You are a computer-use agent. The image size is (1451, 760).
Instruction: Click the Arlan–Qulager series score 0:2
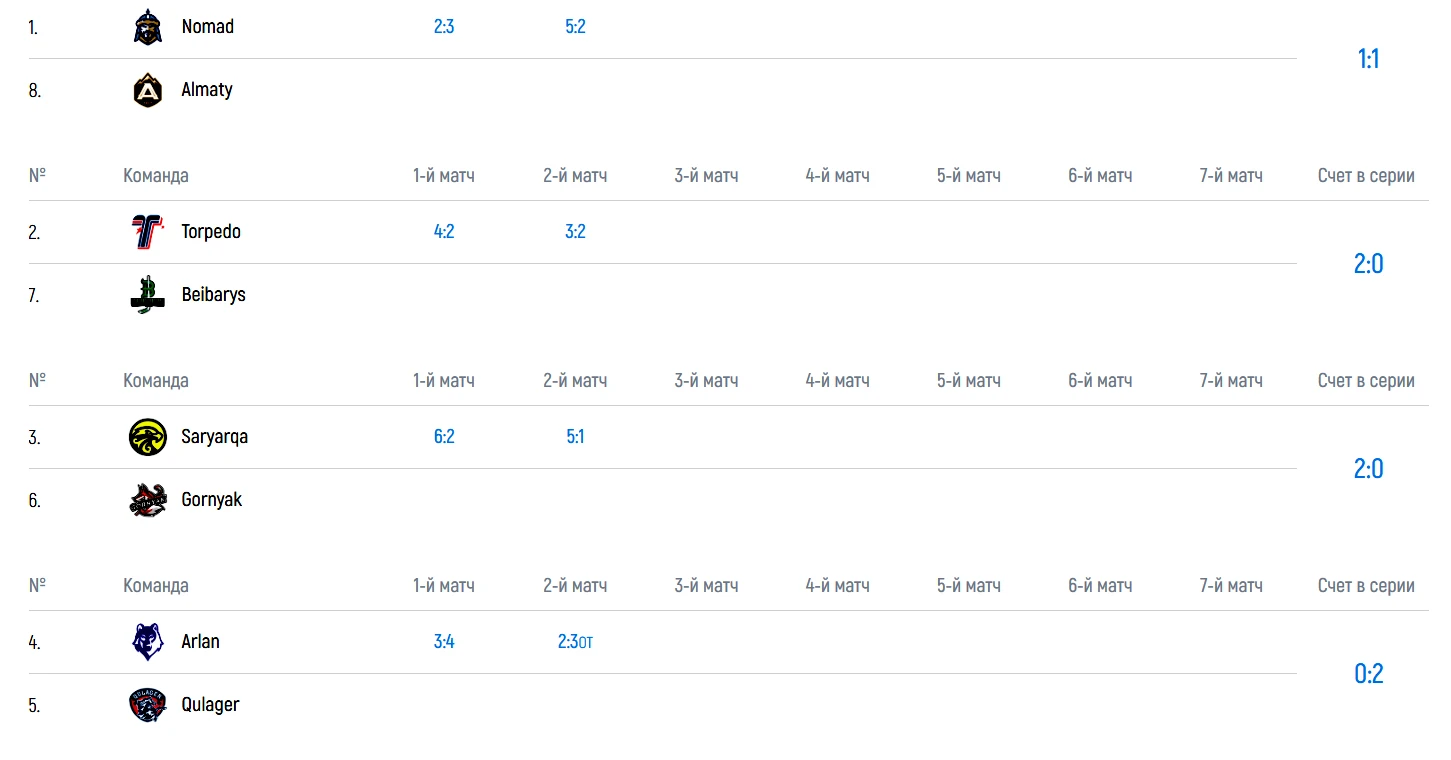tap(1368, 674)
